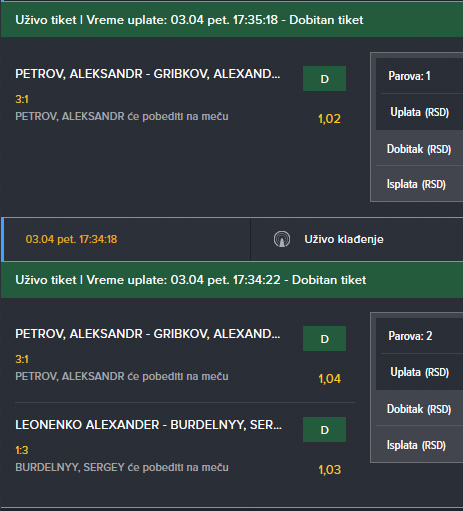Open the Uživo klađenje row
The height and width of the screenshot is (511, 463).
click(x=357, y=239)
